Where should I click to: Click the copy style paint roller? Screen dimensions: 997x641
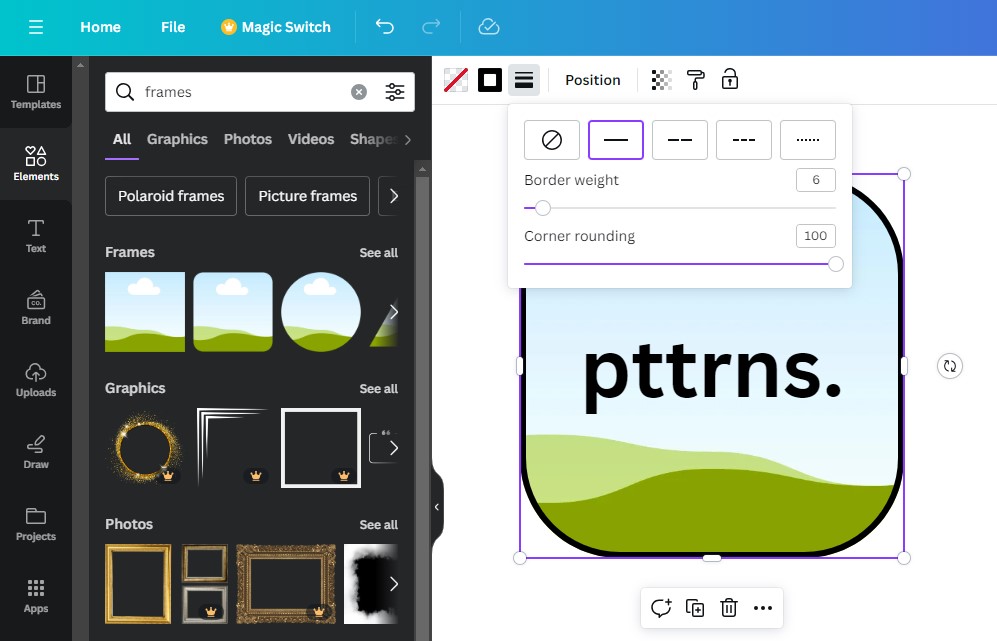pyautogui.click(x=696, y=80)
